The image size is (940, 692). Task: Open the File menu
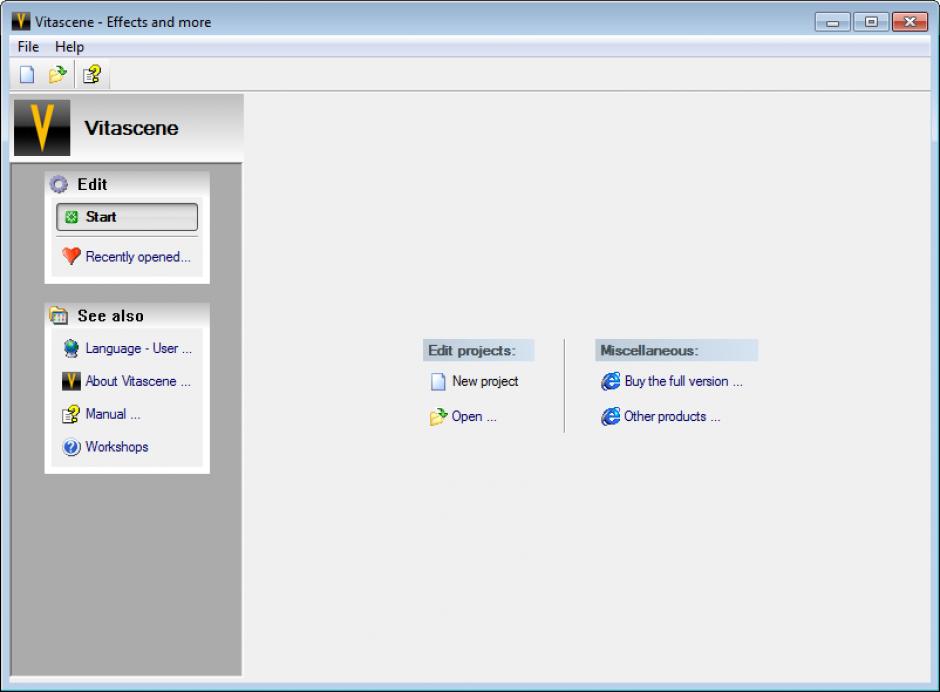point(28,47)
